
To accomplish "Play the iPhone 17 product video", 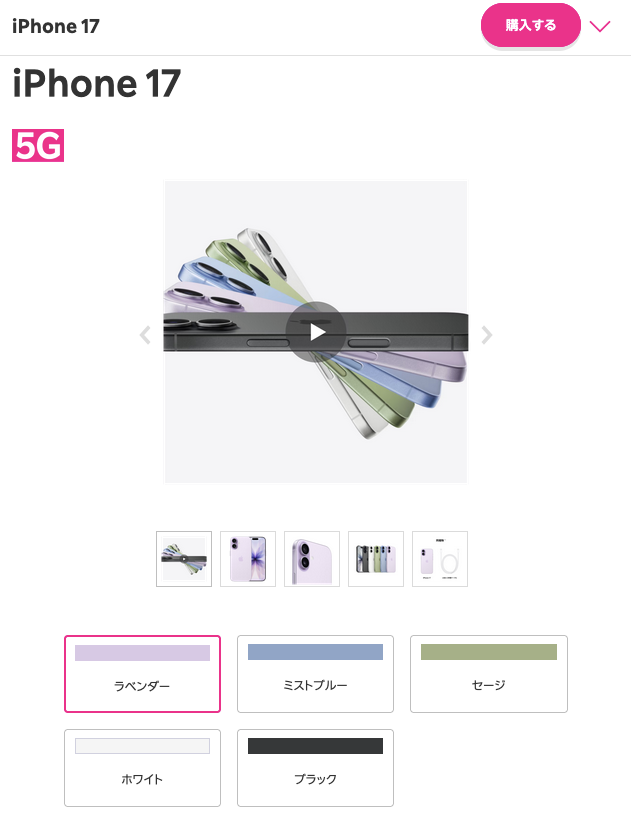I will tap(316, 332).
